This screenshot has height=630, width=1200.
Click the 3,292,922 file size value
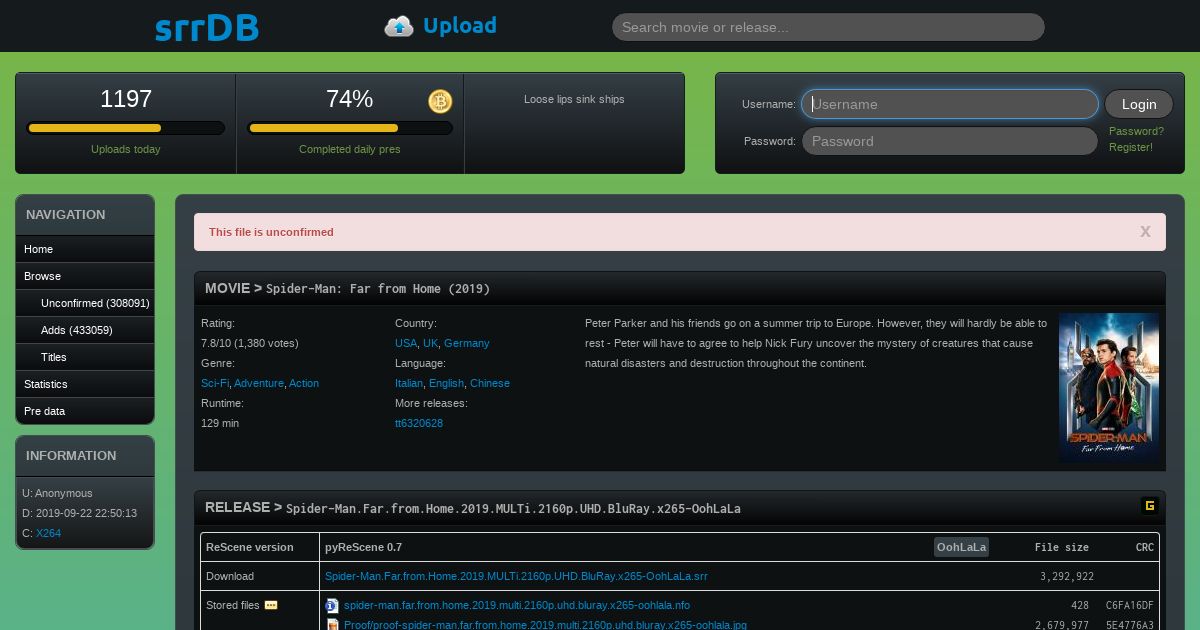pos(1067,576)
